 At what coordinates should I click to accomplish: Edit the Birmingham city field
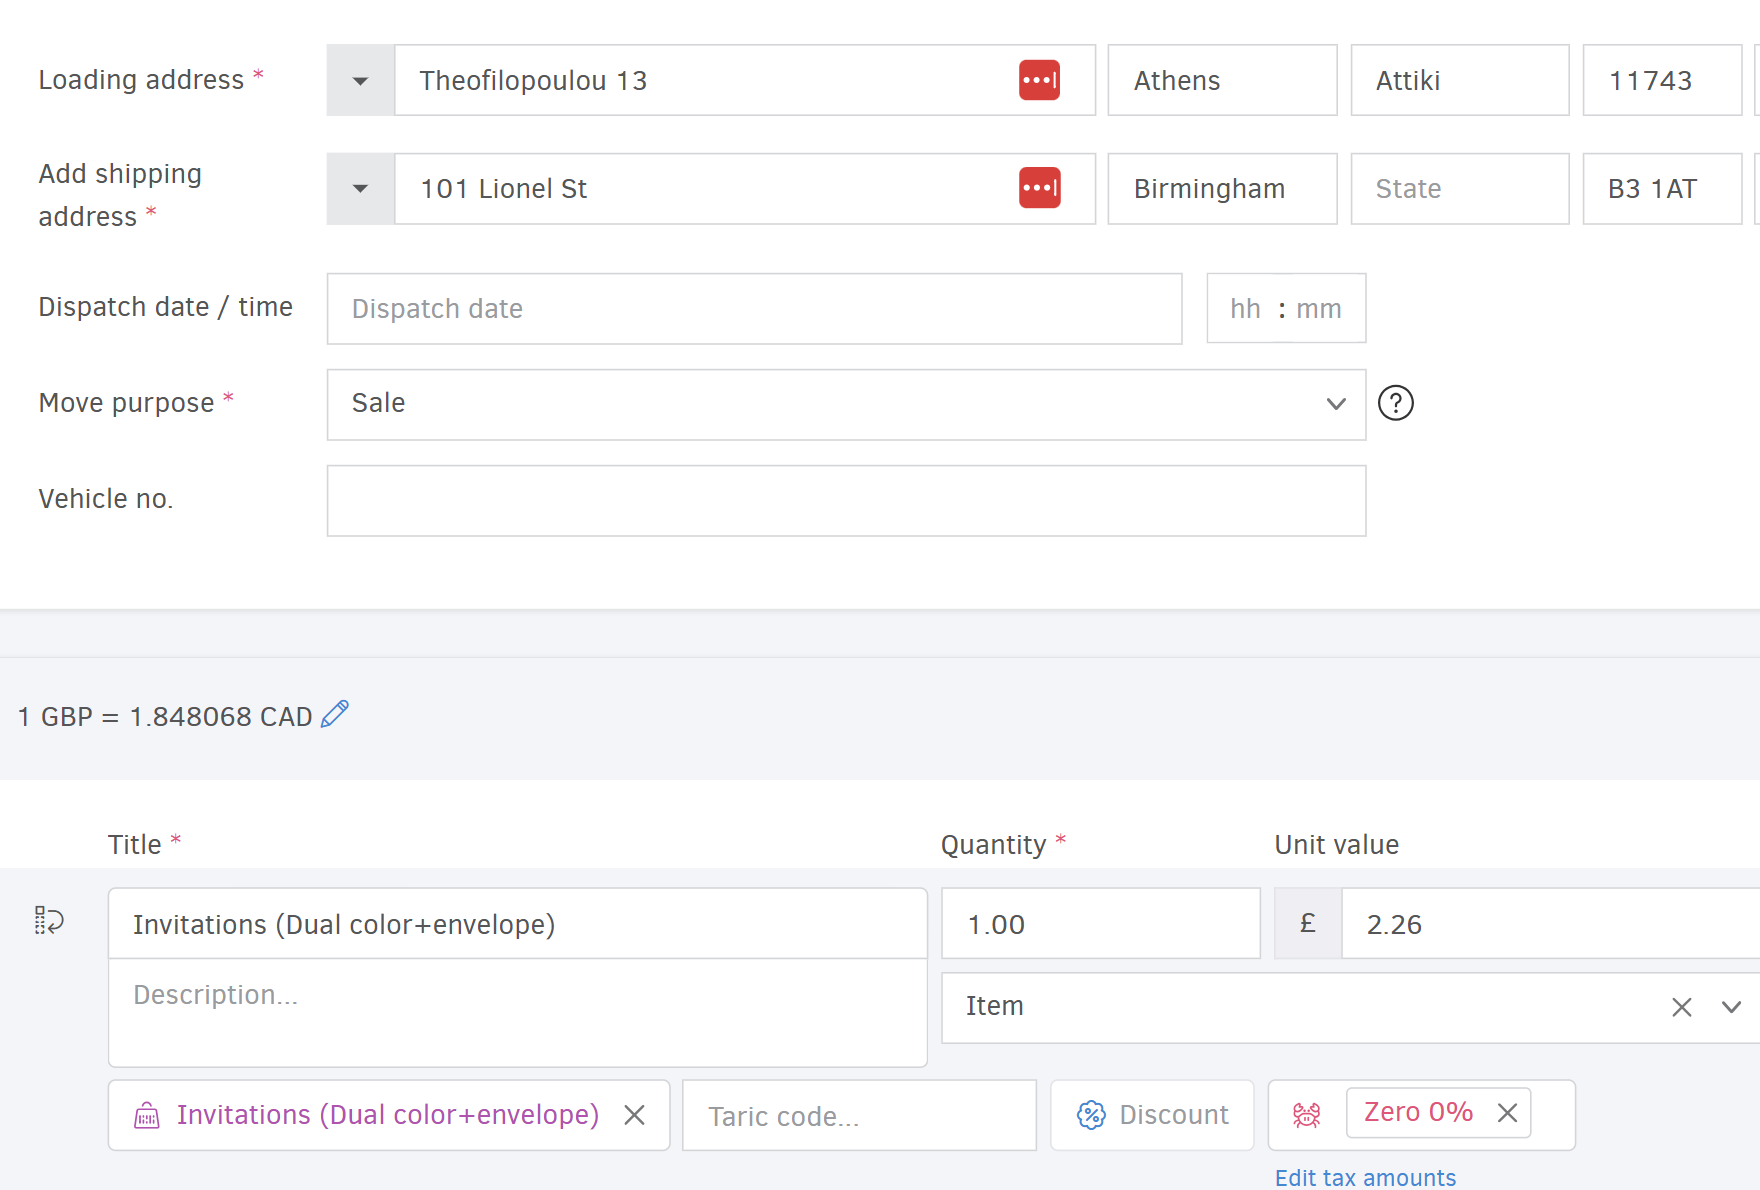(1222, 189)
